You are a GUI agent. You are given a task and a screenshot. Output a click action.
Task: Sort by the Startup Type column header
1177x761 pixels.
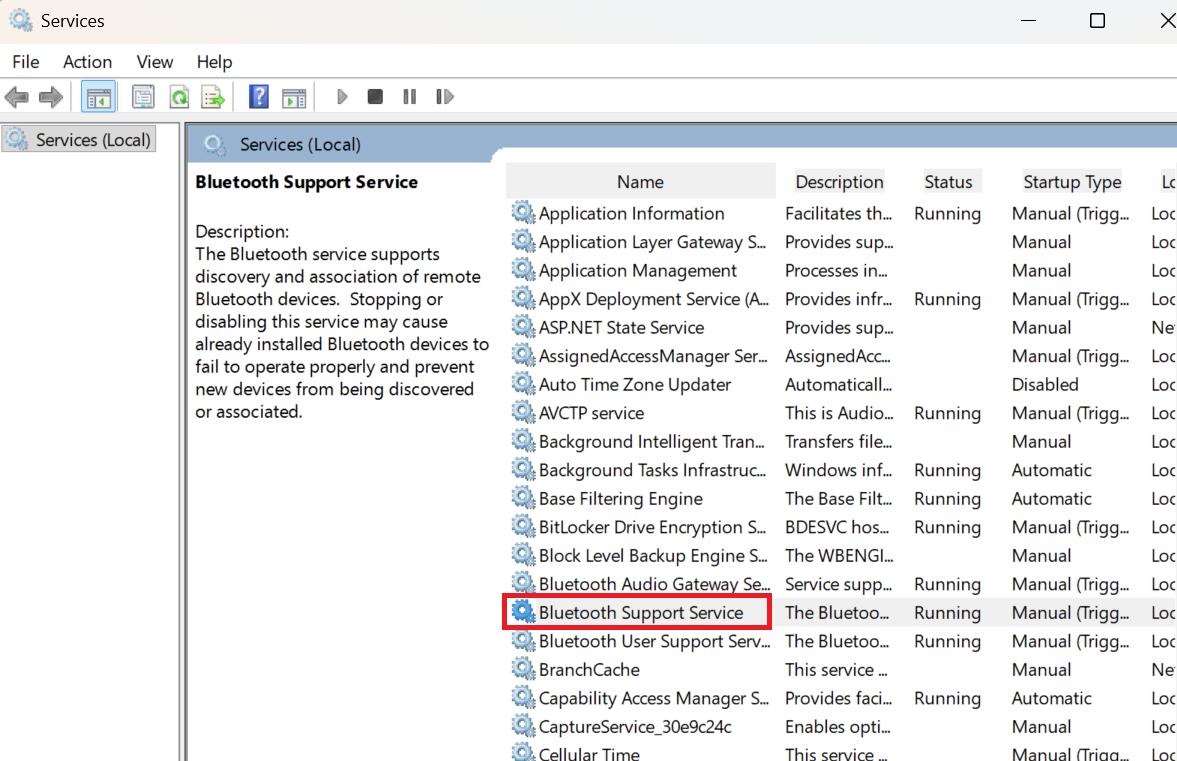click(1072, 182)
